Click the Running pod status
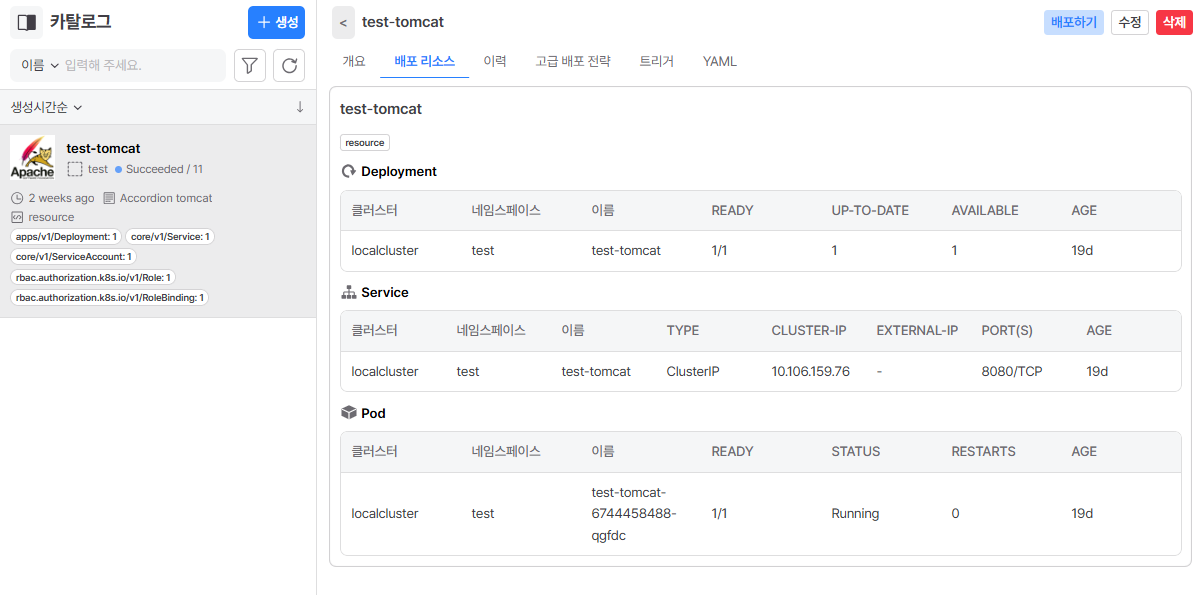 tap(855, 514)
